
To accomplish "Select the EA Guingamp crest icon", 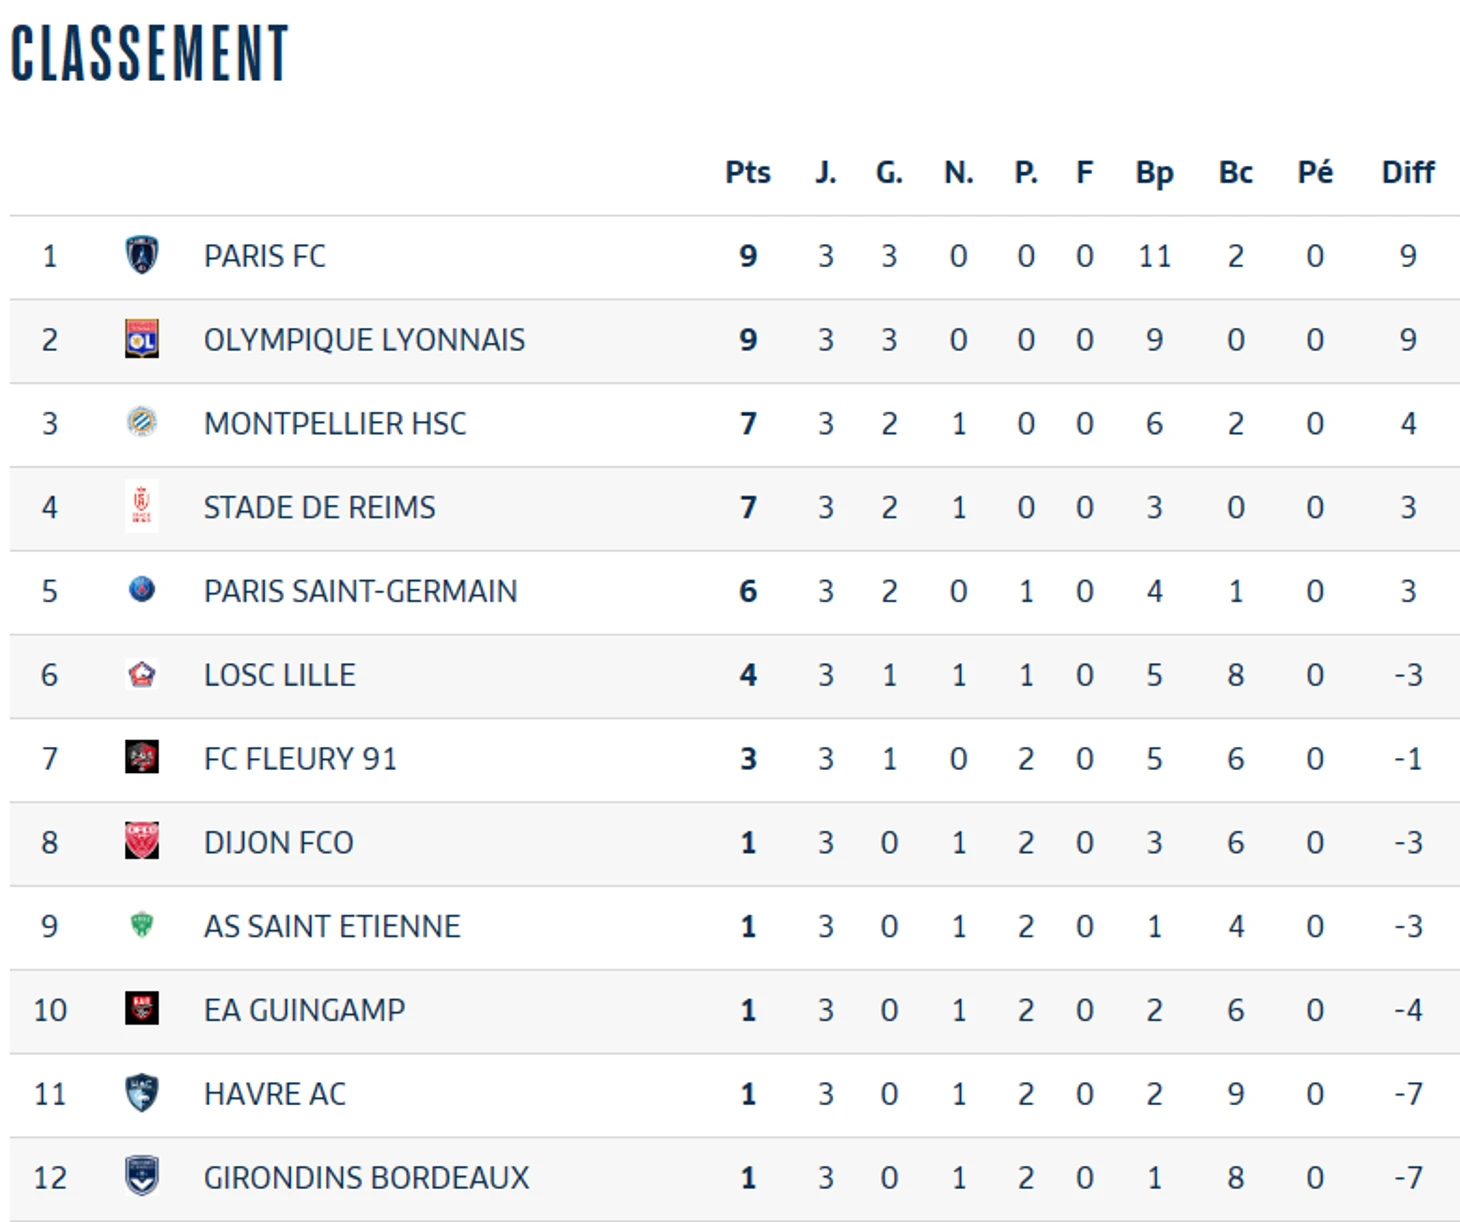I will click(x=142, y=1008).
